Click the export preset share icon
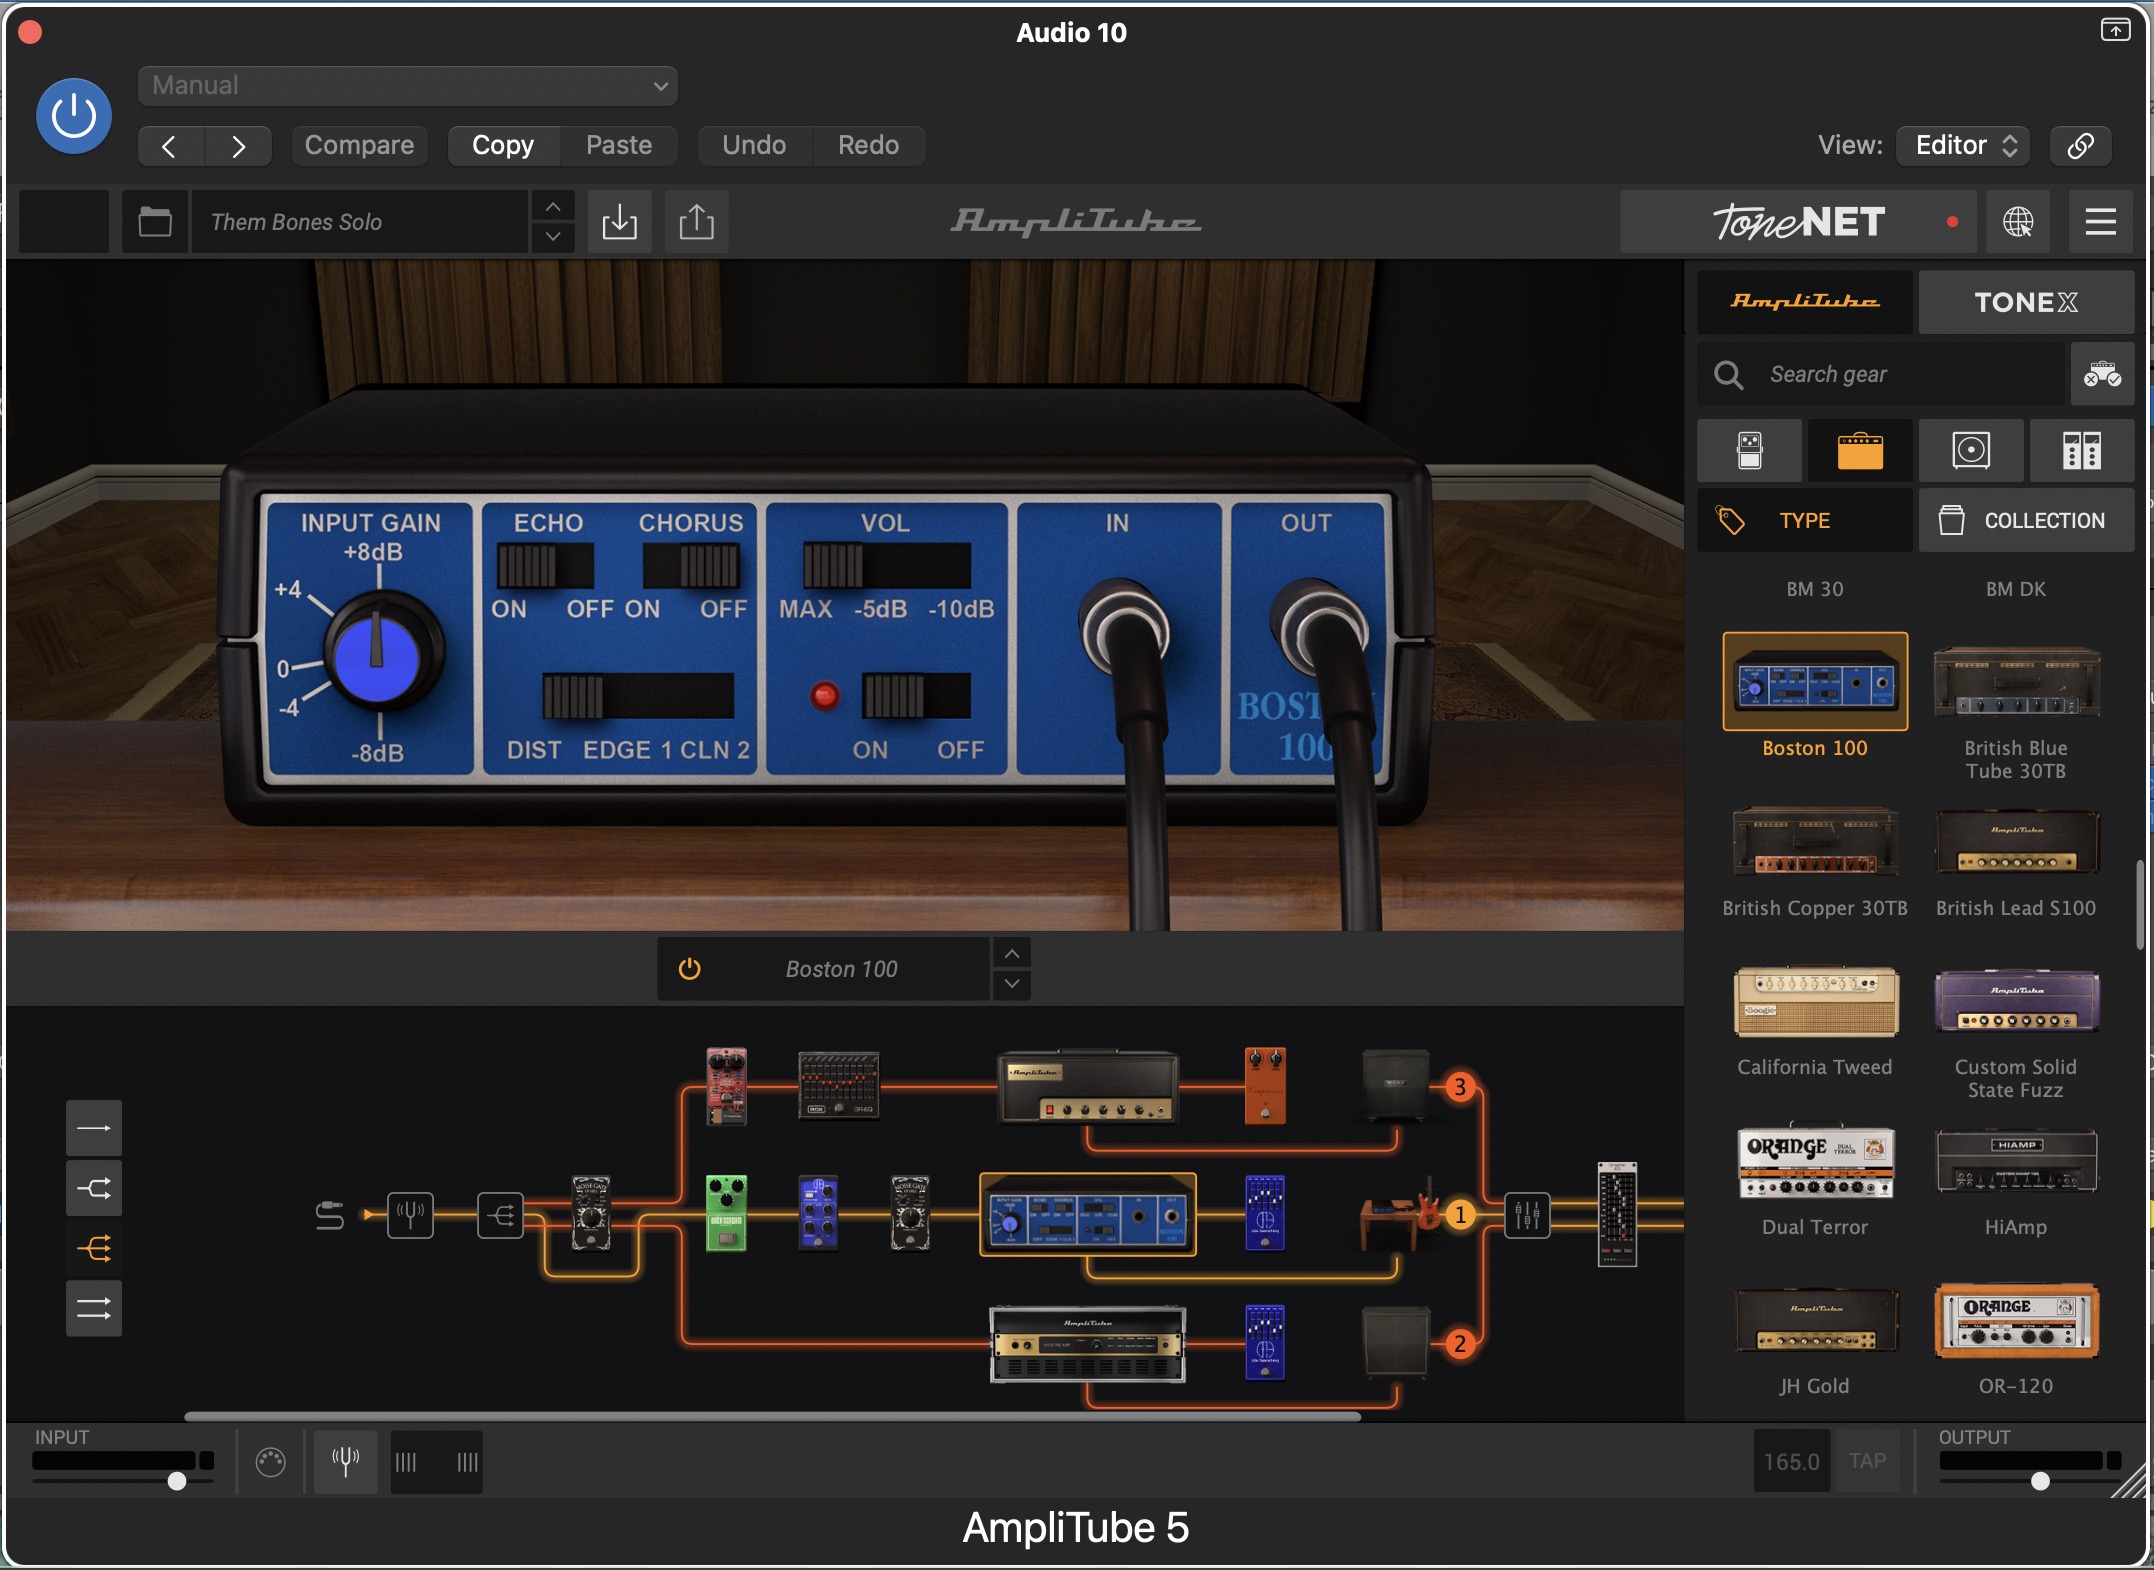2154x1570 pixels. (696, 221)
